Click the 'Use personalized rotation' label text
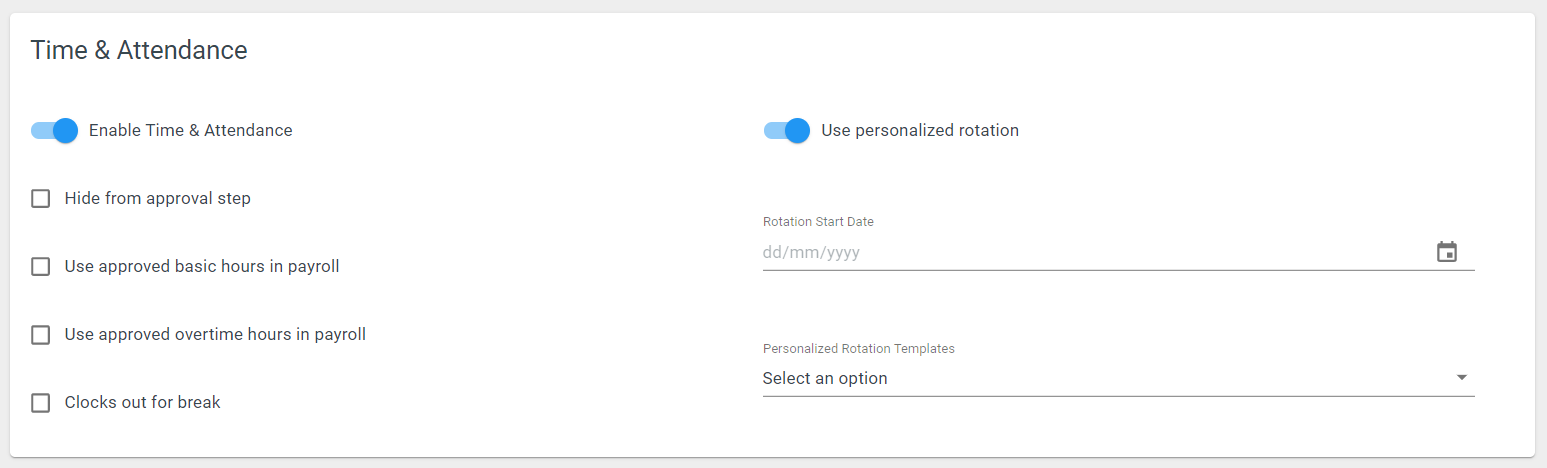The height and width of the screenshot is (468, 1547). (920, 130)
